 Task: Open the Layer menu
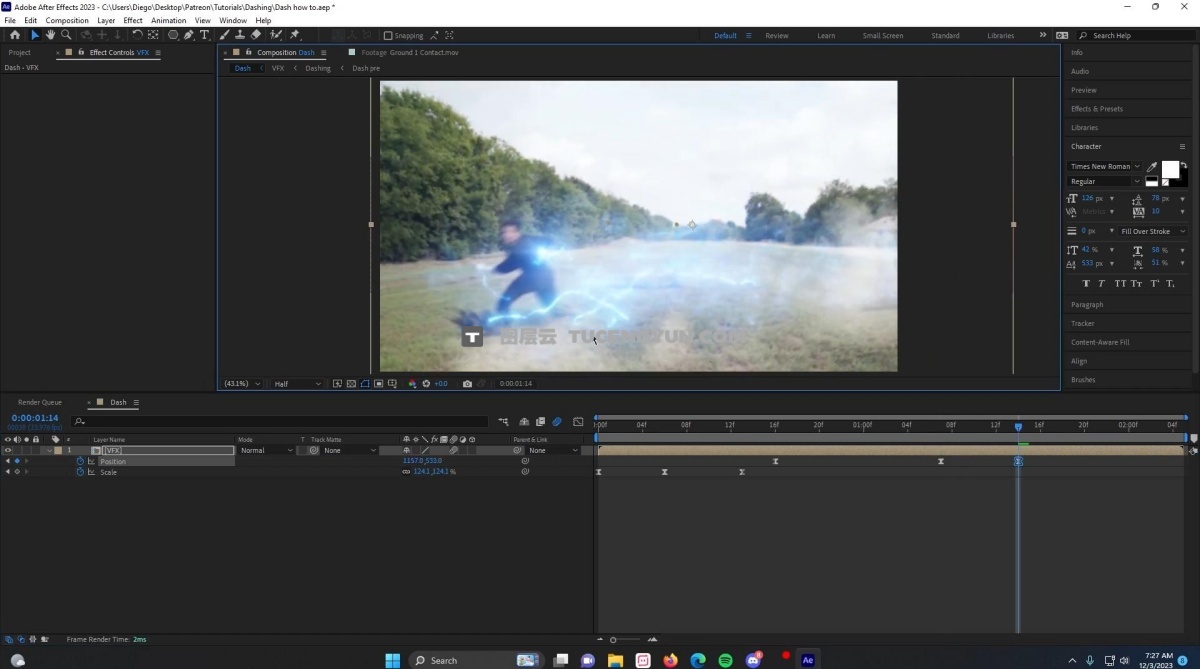(x=106, y=20)
